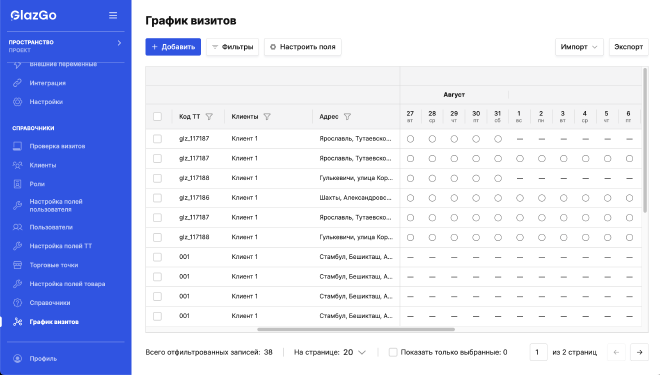Filter by Клиенты column funnel icon
The width and height of the screenshot is (660, 375).
[x=267, y=117]
